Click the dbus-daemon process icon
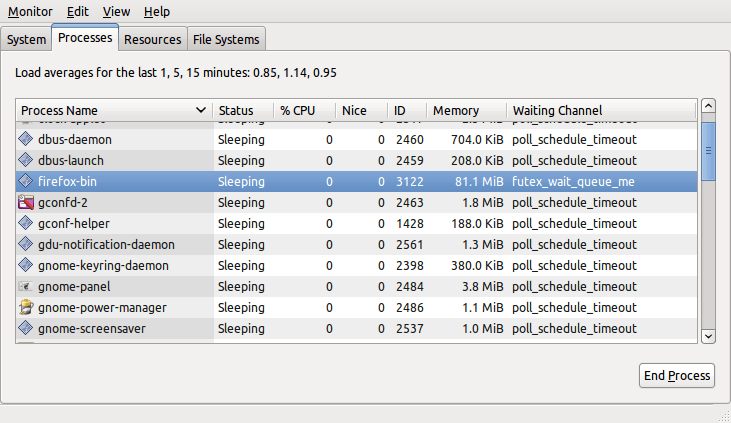The image size is (731, 423). (26, 139)
